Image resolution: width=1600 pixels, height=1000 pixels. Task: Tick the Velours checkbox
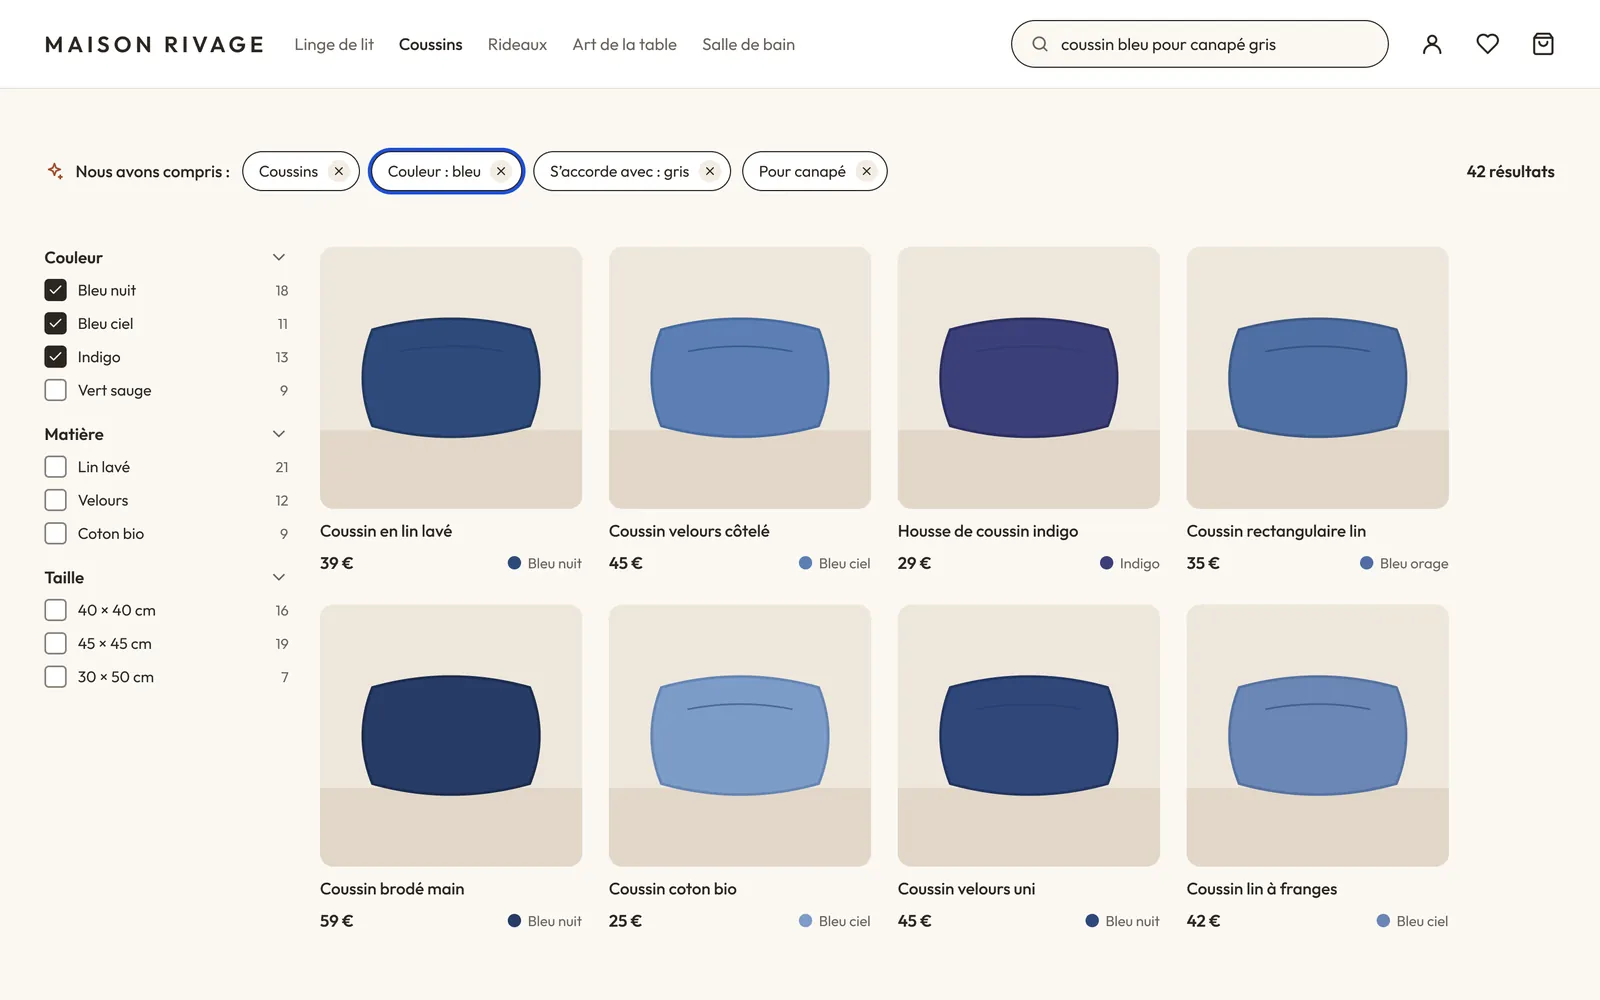[56, 500]
